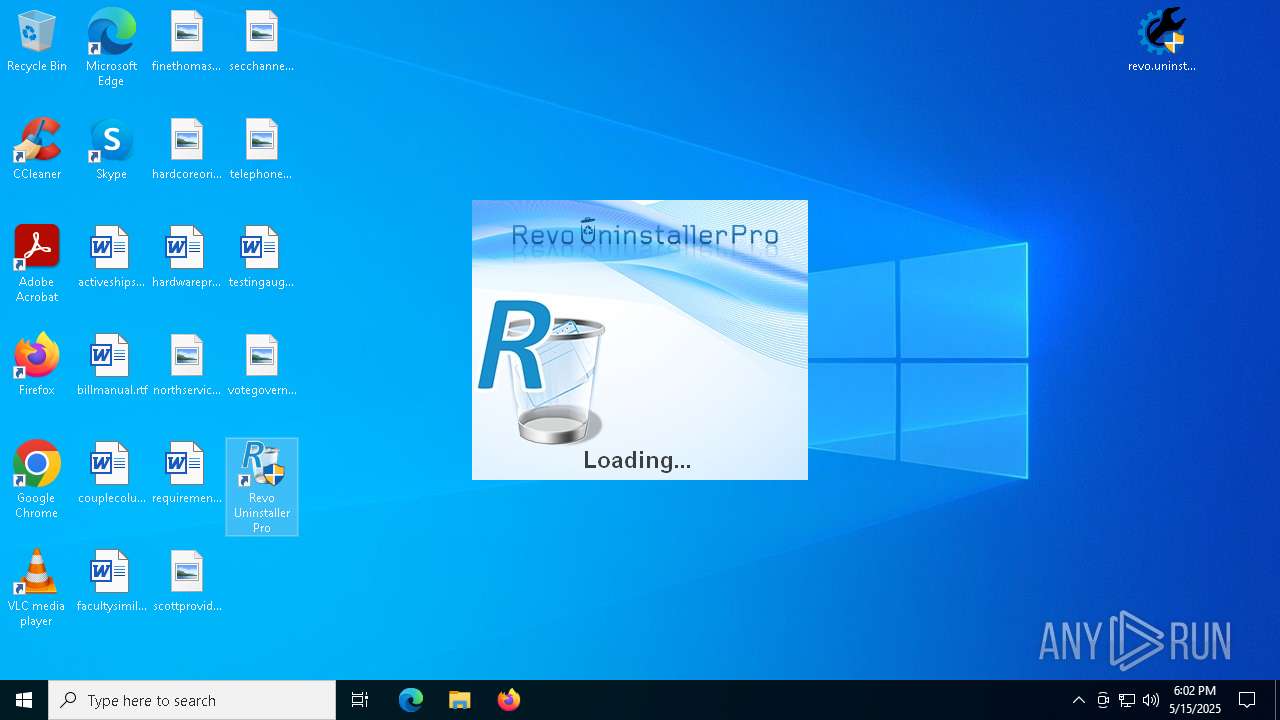This screenshot has width=1280, height=720.
Task: Select the requiremen Word document
Action: pyautogui.click(x=186, y=474)
